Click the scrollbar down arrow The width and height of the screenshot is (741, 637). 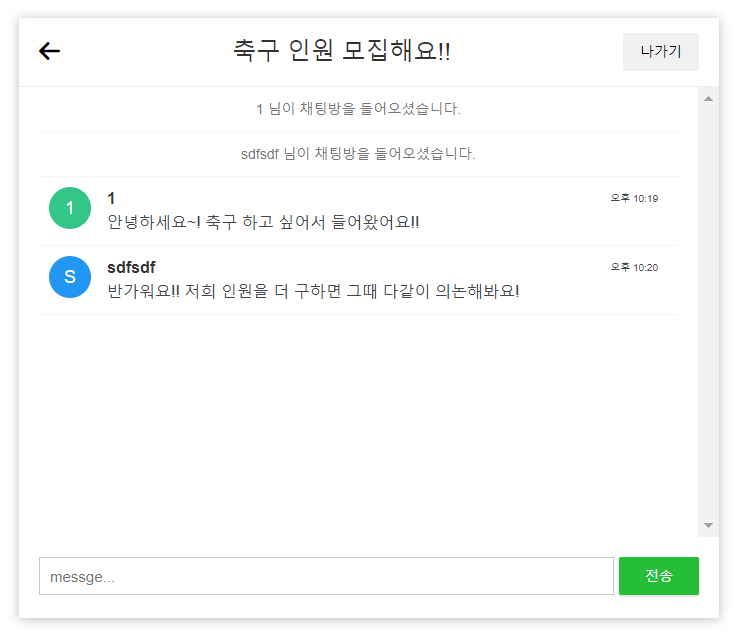click(x=708, y=525)
